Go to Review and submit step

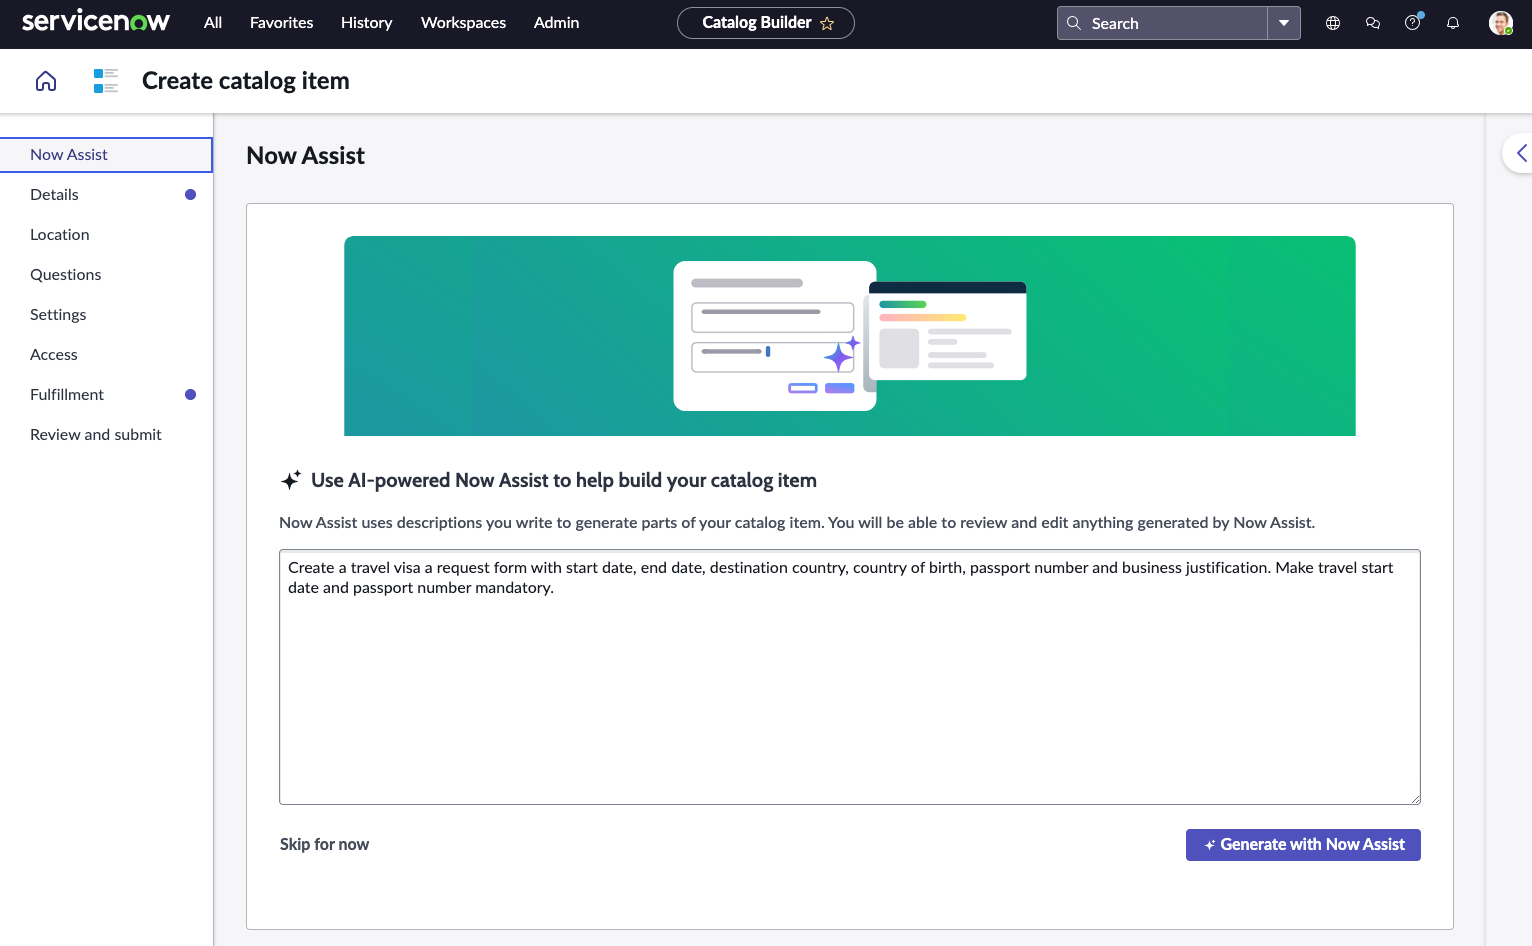(x=106, y=435)
